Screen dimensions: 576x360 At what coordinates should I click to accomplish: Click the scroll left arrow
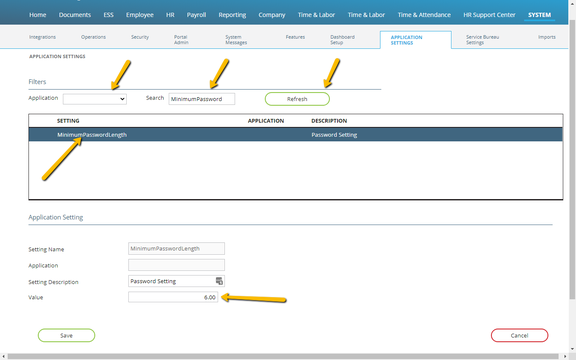tap(3, 357)
